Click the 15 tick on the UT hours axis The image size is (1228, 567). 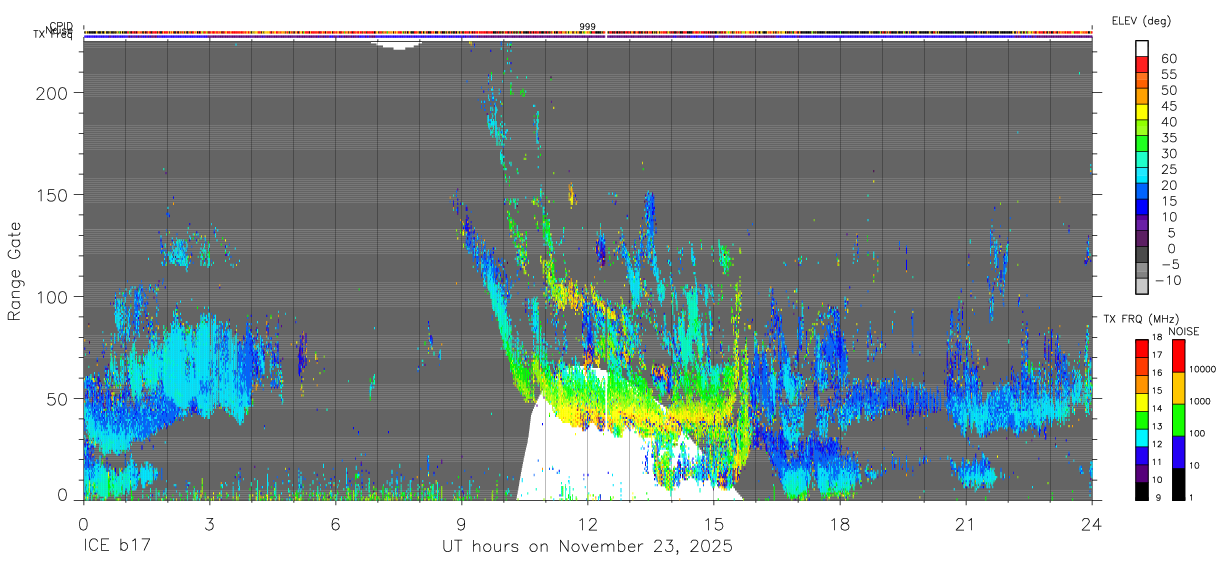pos(713,524)
